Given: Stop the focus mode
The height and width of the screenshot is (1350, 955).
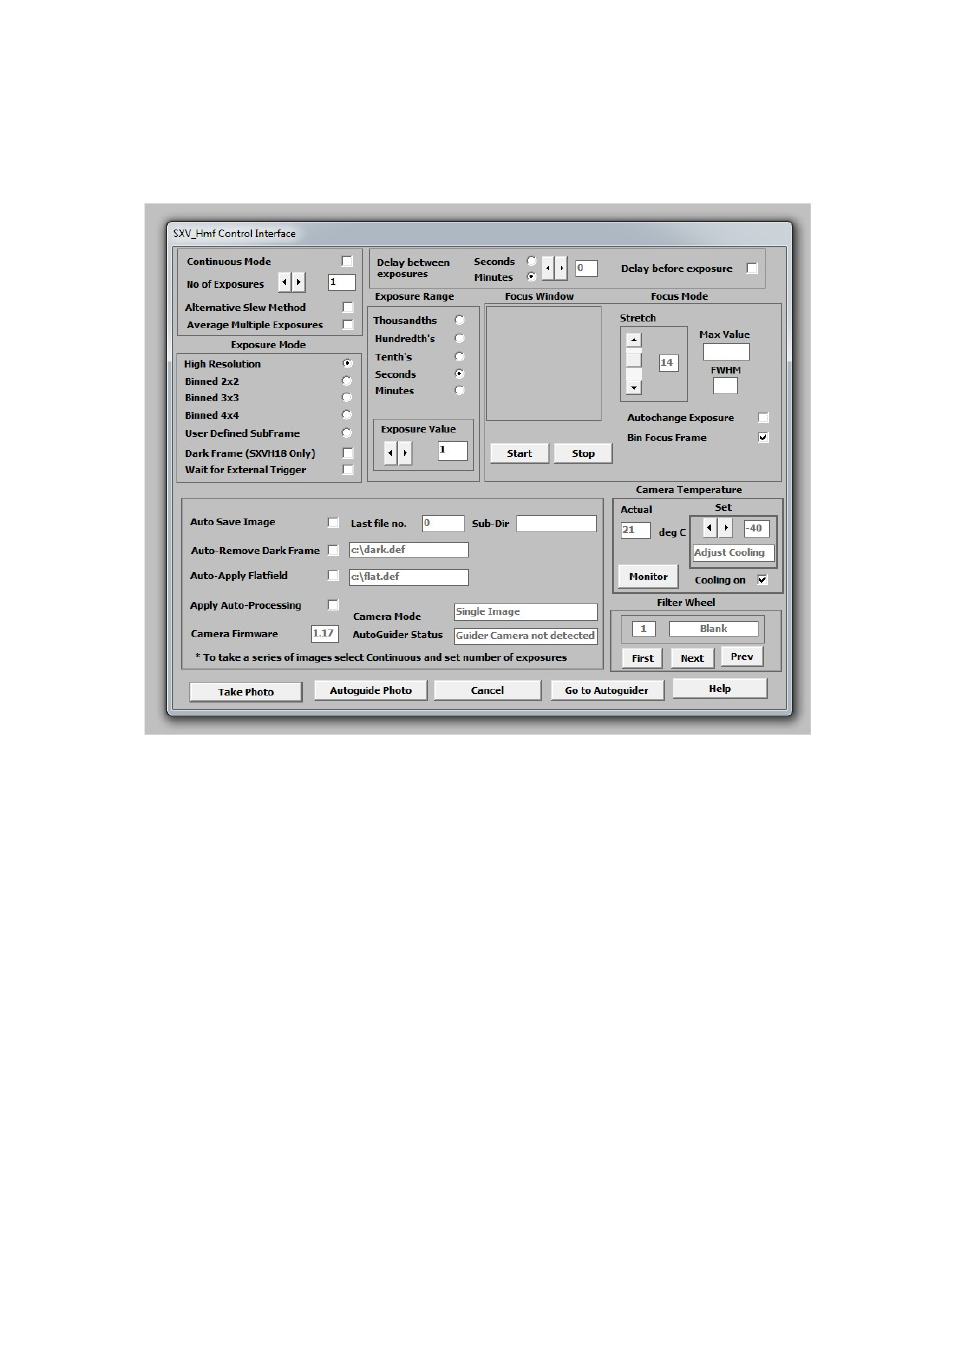Looking at the screenshot, I should click(583, 454).
